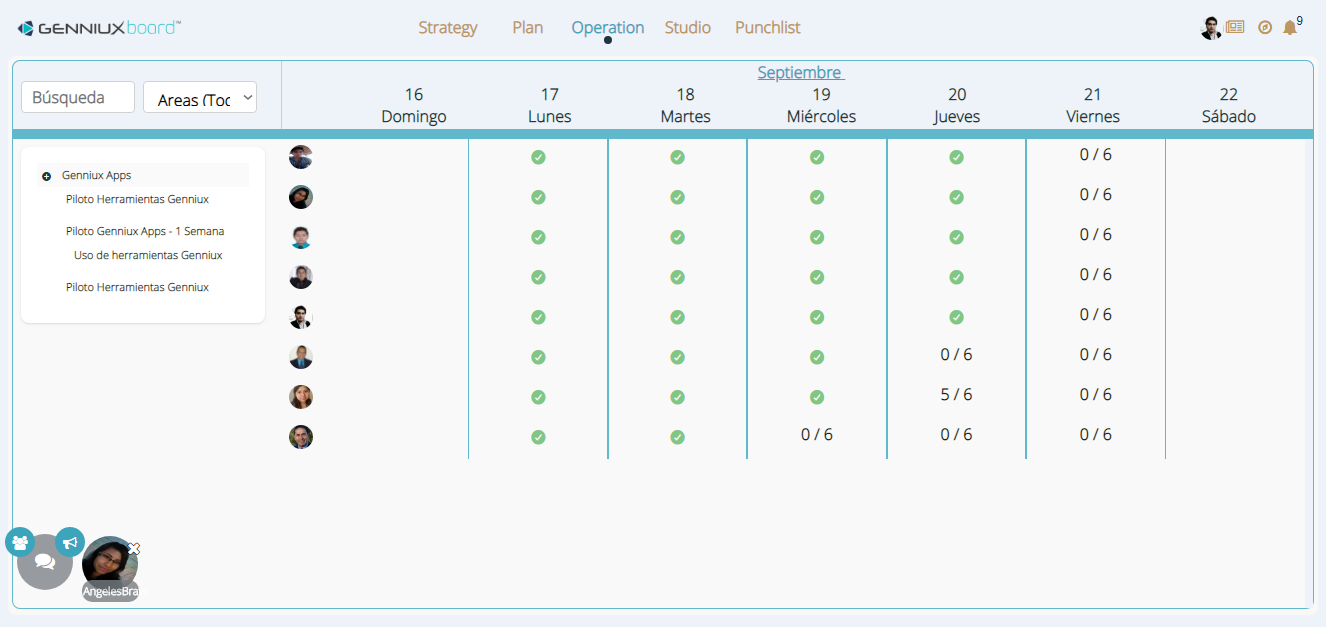Click Miércoles check for blue-shirt suited man

pos(817,357)
